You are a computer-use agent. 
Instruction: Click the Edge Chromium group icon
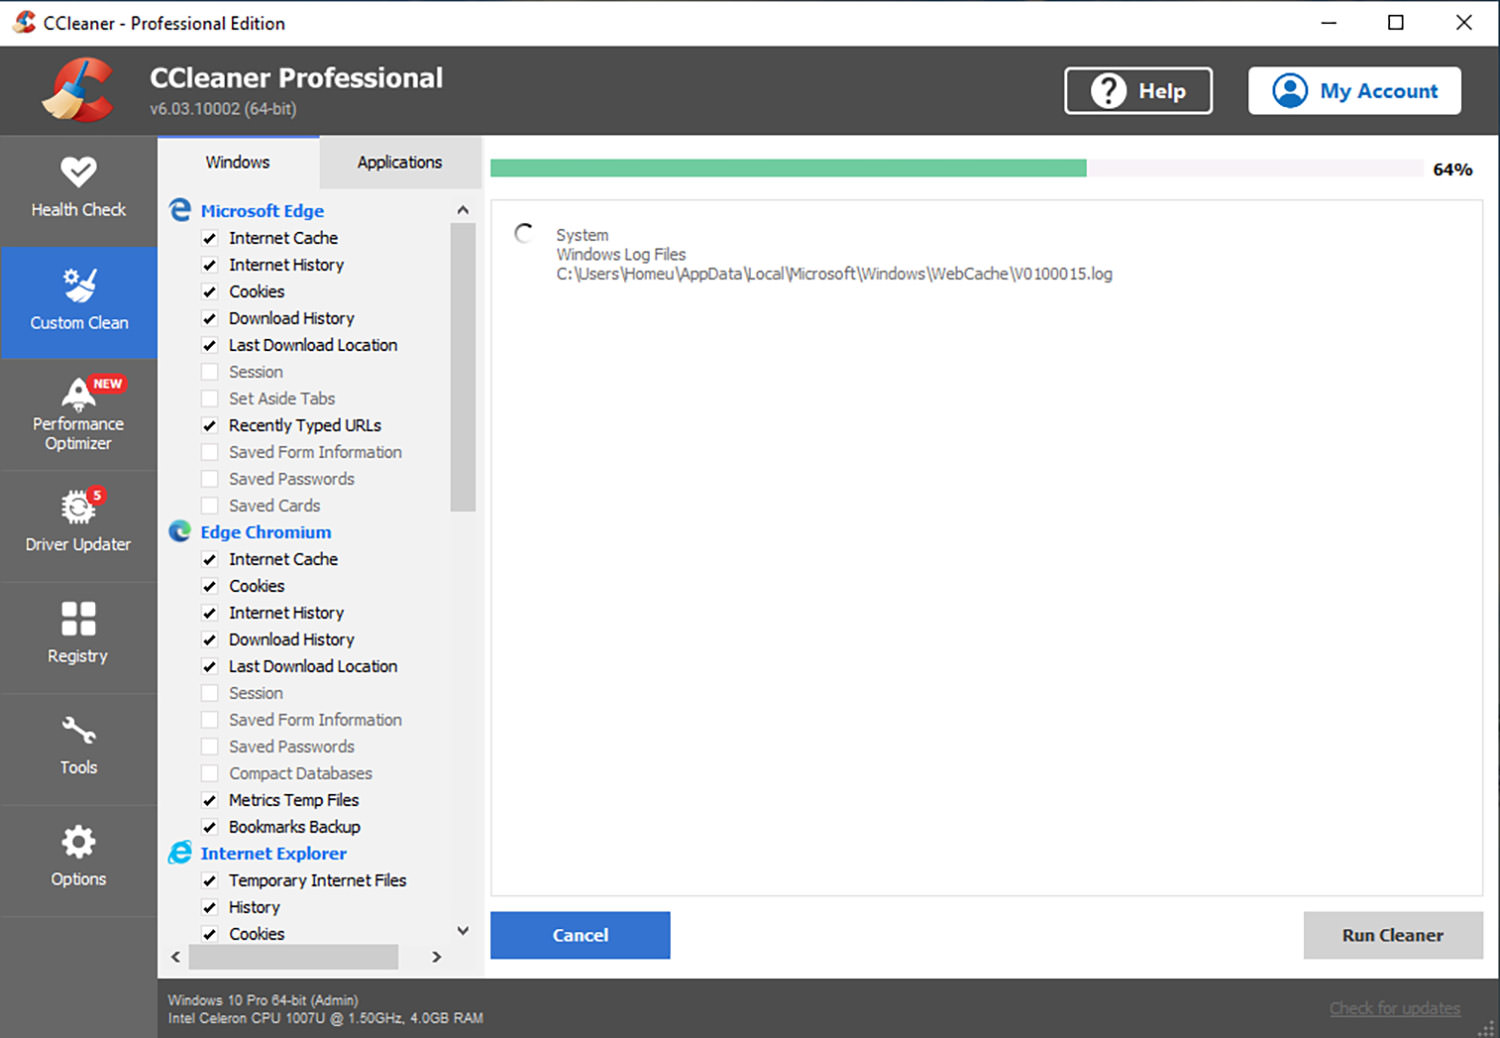click(180, 531)
